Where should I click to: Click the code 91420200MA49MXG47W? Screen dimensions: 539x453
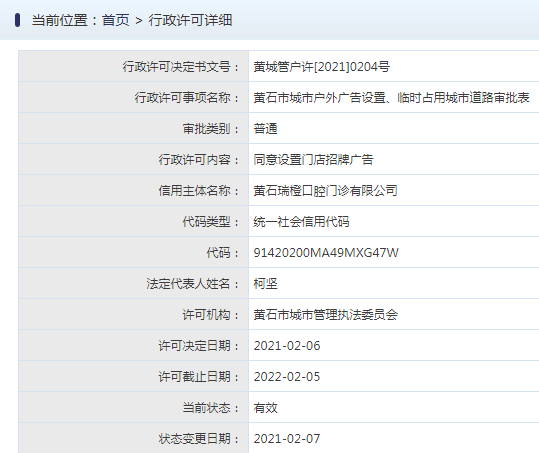(326, 253)
